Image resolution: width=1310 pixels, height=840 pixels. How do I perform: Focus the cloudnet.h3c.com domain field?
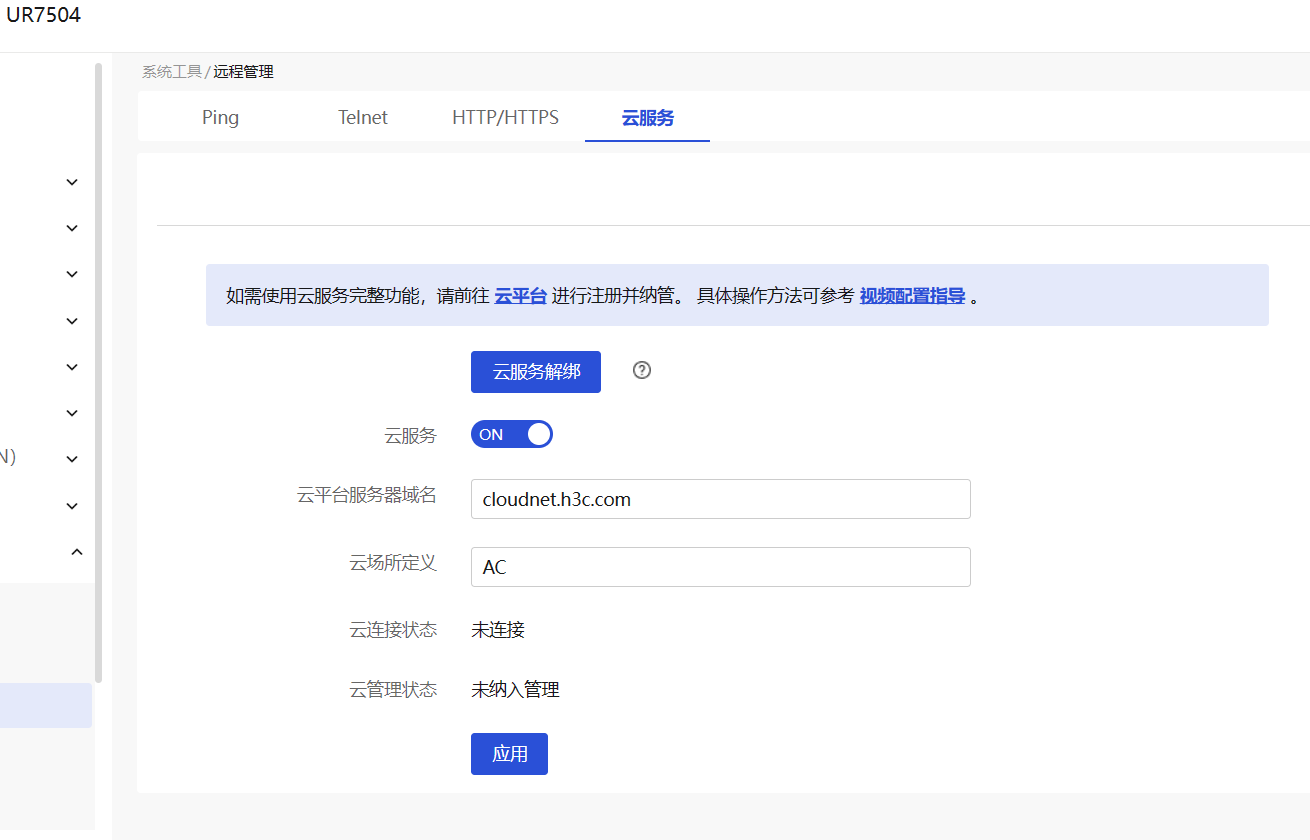721,499
